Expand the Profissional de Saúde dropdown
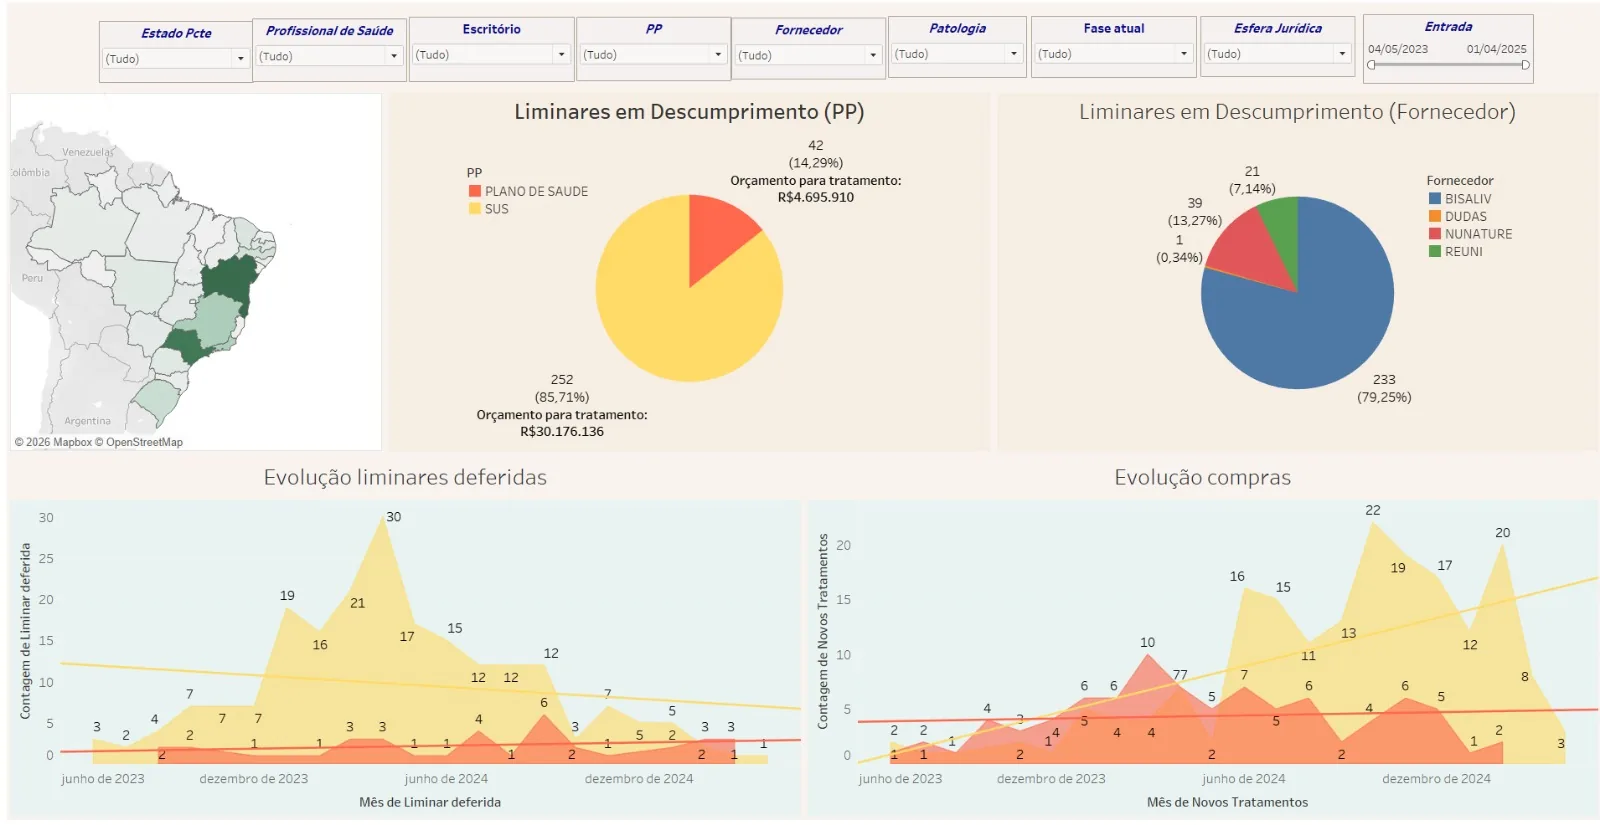Screen dimensions: 1600x825 pyautogui.click(x=329, y=56)
